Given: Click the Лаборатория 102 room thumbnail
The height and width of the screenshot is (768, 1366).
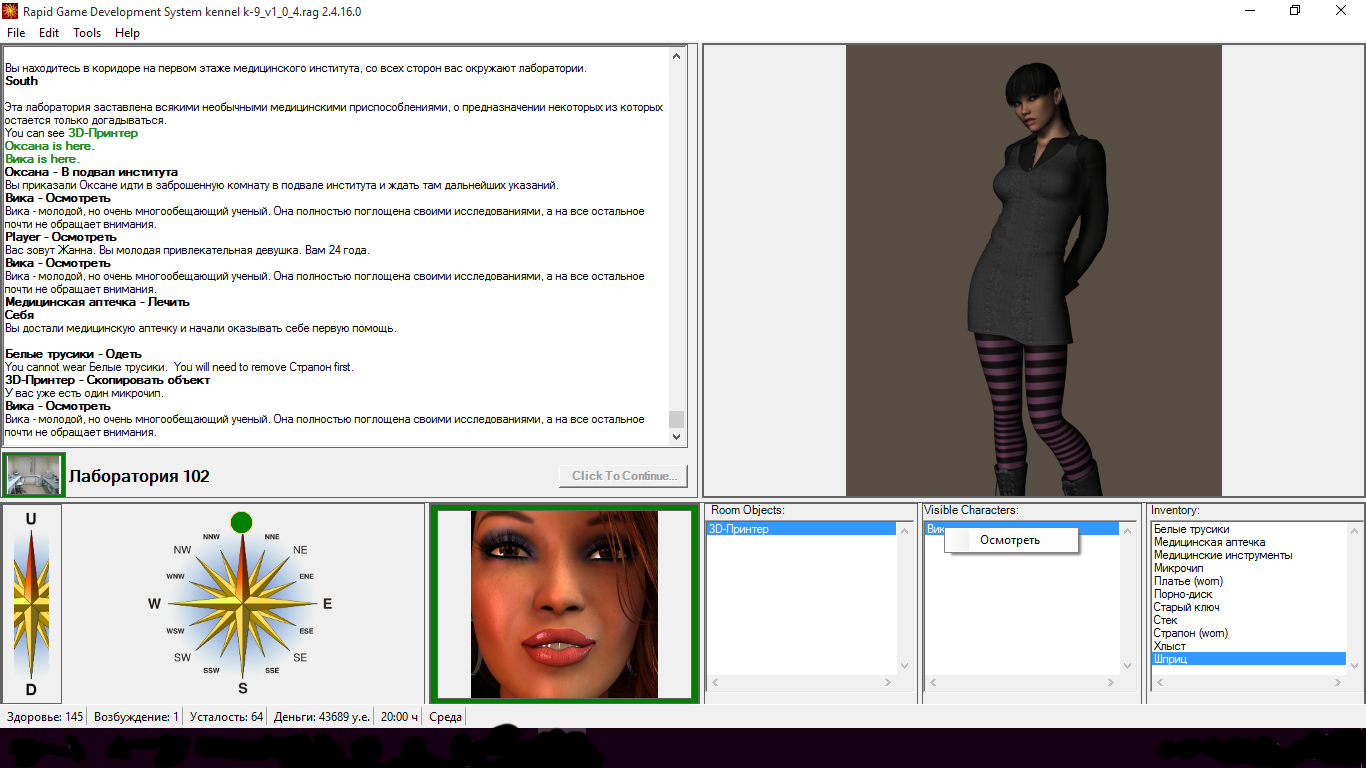Looking at the screenshot, I should tap(34, 475).
